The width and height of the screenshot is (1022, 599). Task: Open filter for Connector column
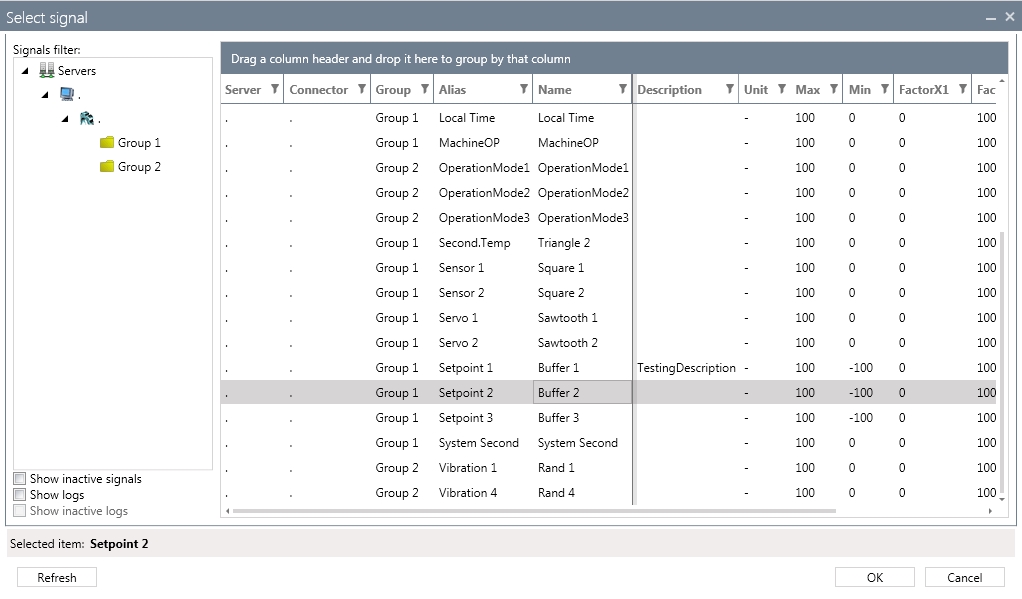pos(361,89)
